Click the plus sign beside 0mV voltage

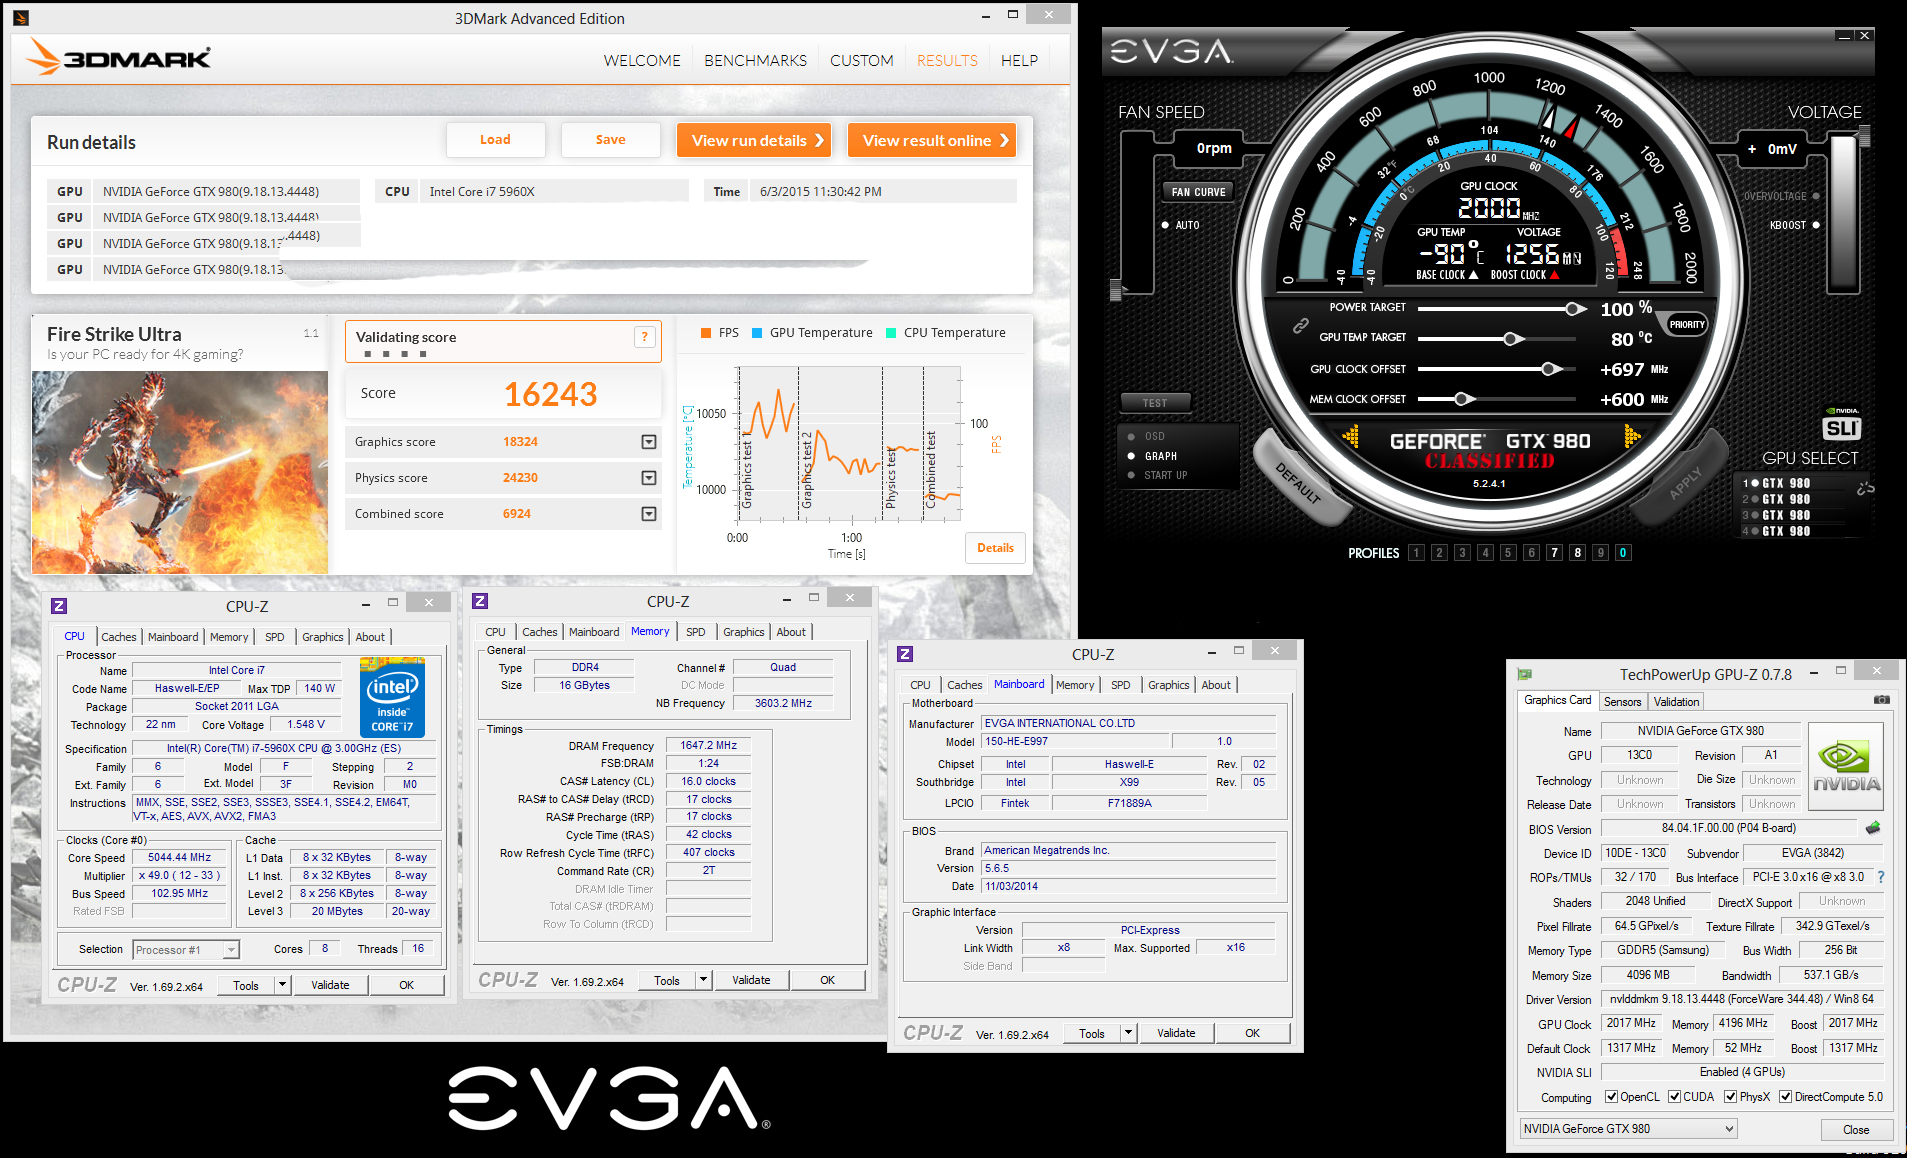(1752, 149)
